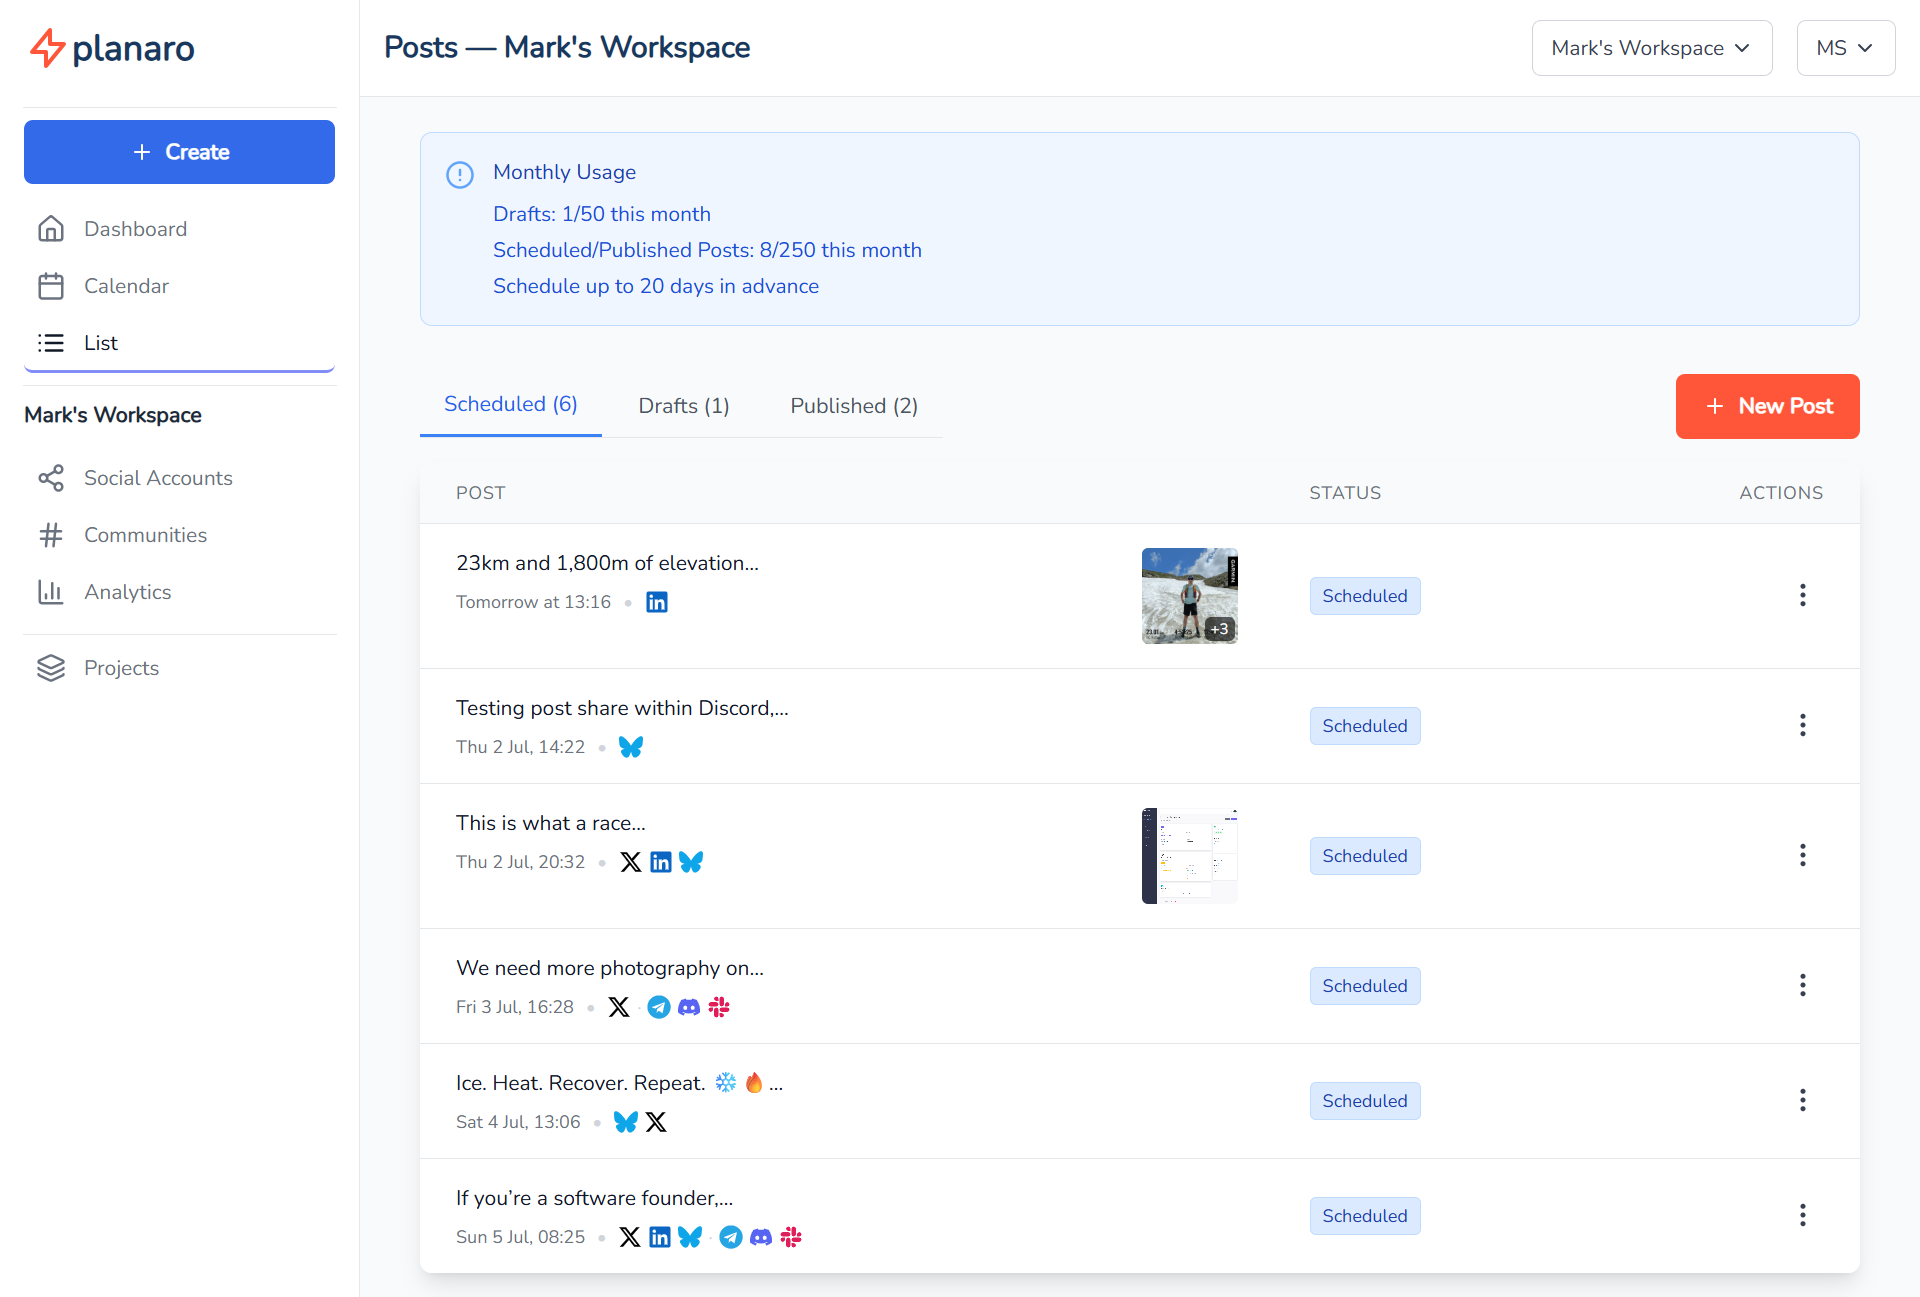
Task: Click Discord icon on software founder post
Action: click(x=761, y=1237)
